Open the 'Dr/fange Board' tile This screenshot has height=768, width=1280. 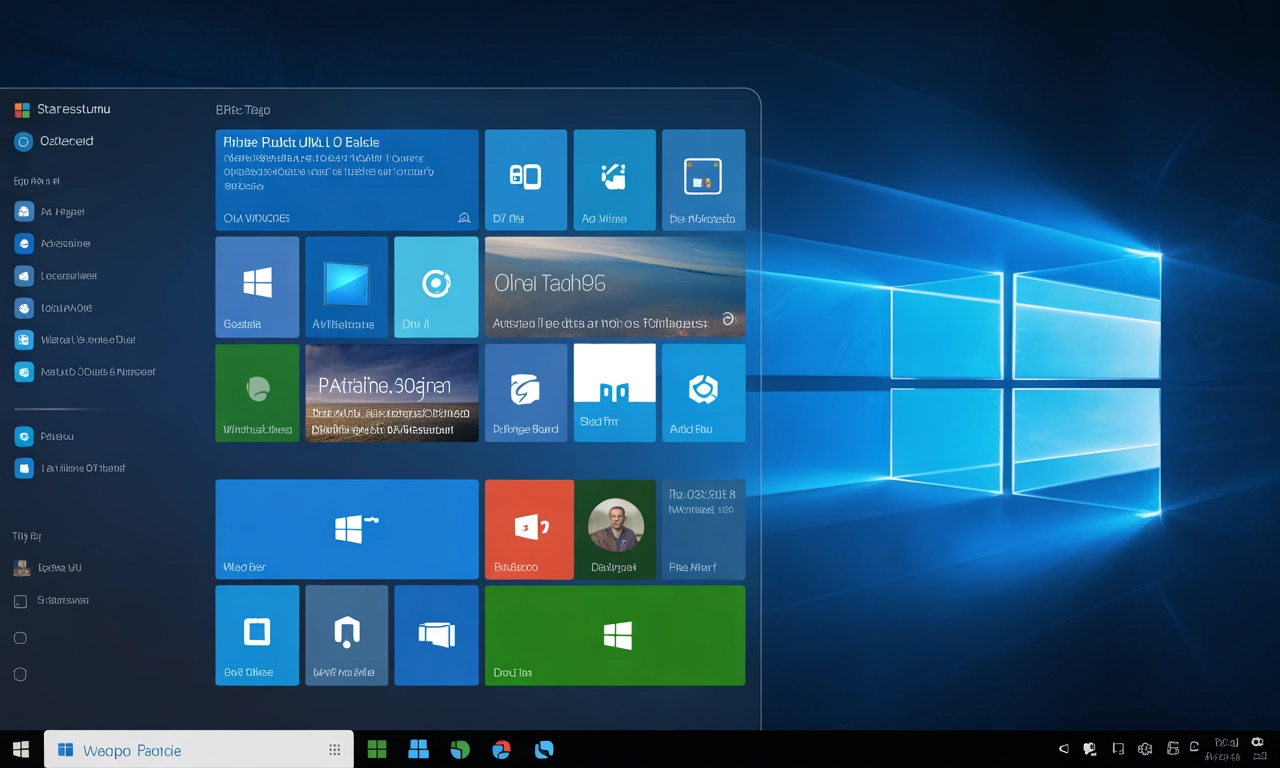coord(525,393)
